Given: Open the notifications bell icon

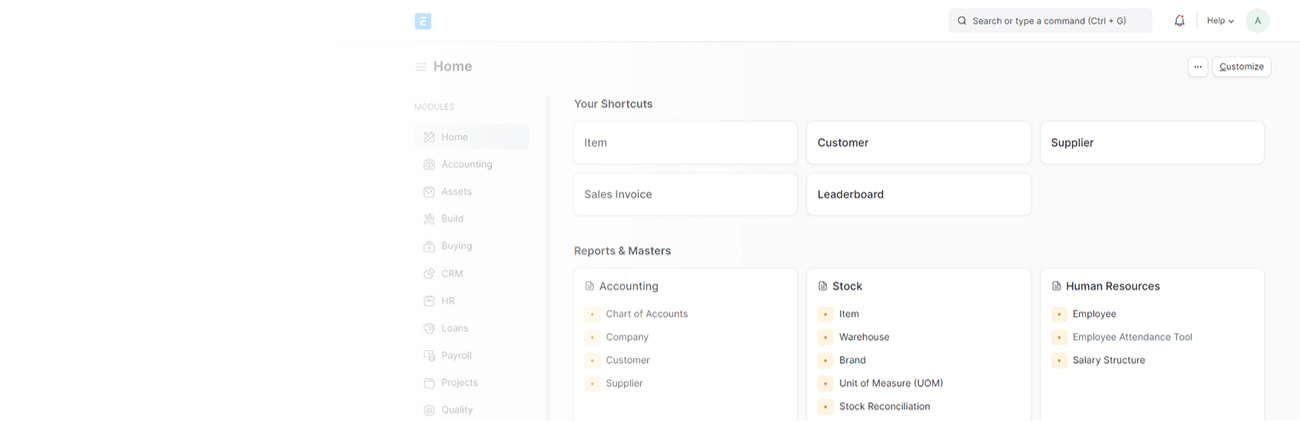Looking at the screenshot, I should [1179, 20].
